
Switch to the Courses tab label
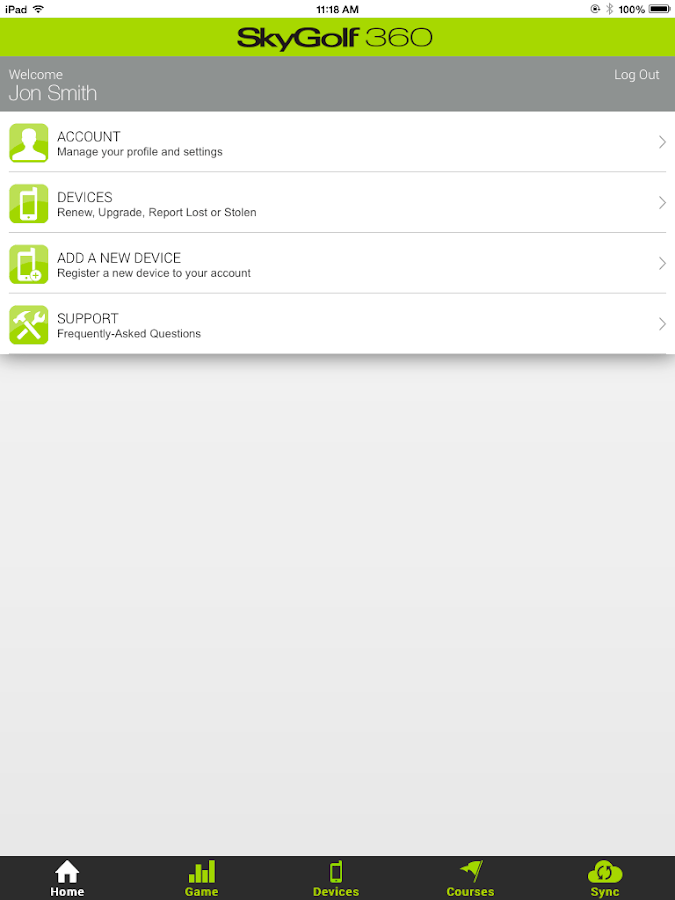click(471, 891)
